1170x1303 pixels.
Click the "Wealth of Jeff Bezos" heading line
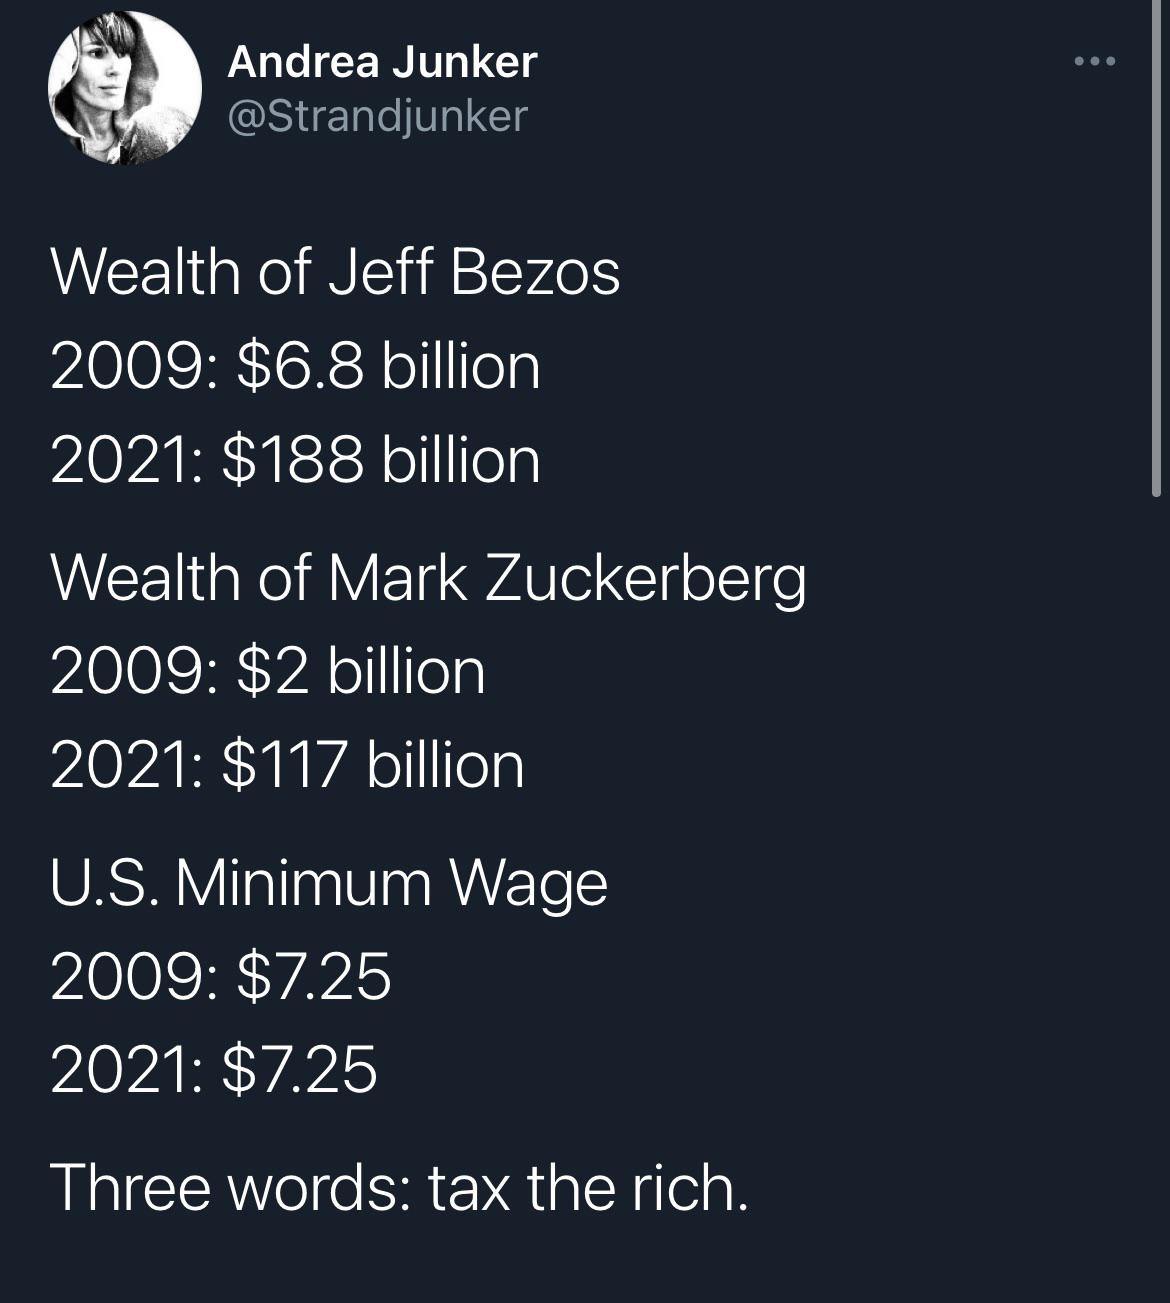[335, 273]
